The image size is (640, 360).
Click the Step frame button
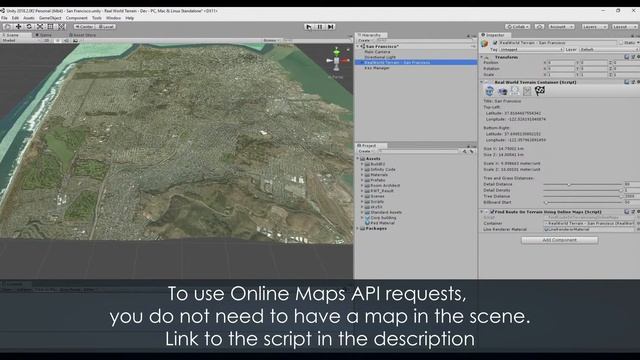[x=331, y=27]
